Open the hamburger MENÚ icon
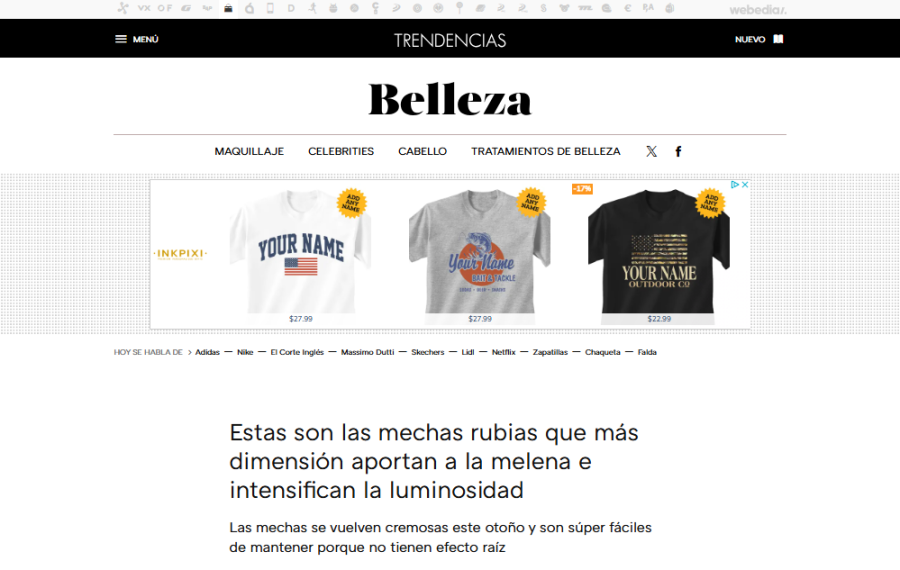Viewport: 900px width, 570px height. [x=121, y=39]
